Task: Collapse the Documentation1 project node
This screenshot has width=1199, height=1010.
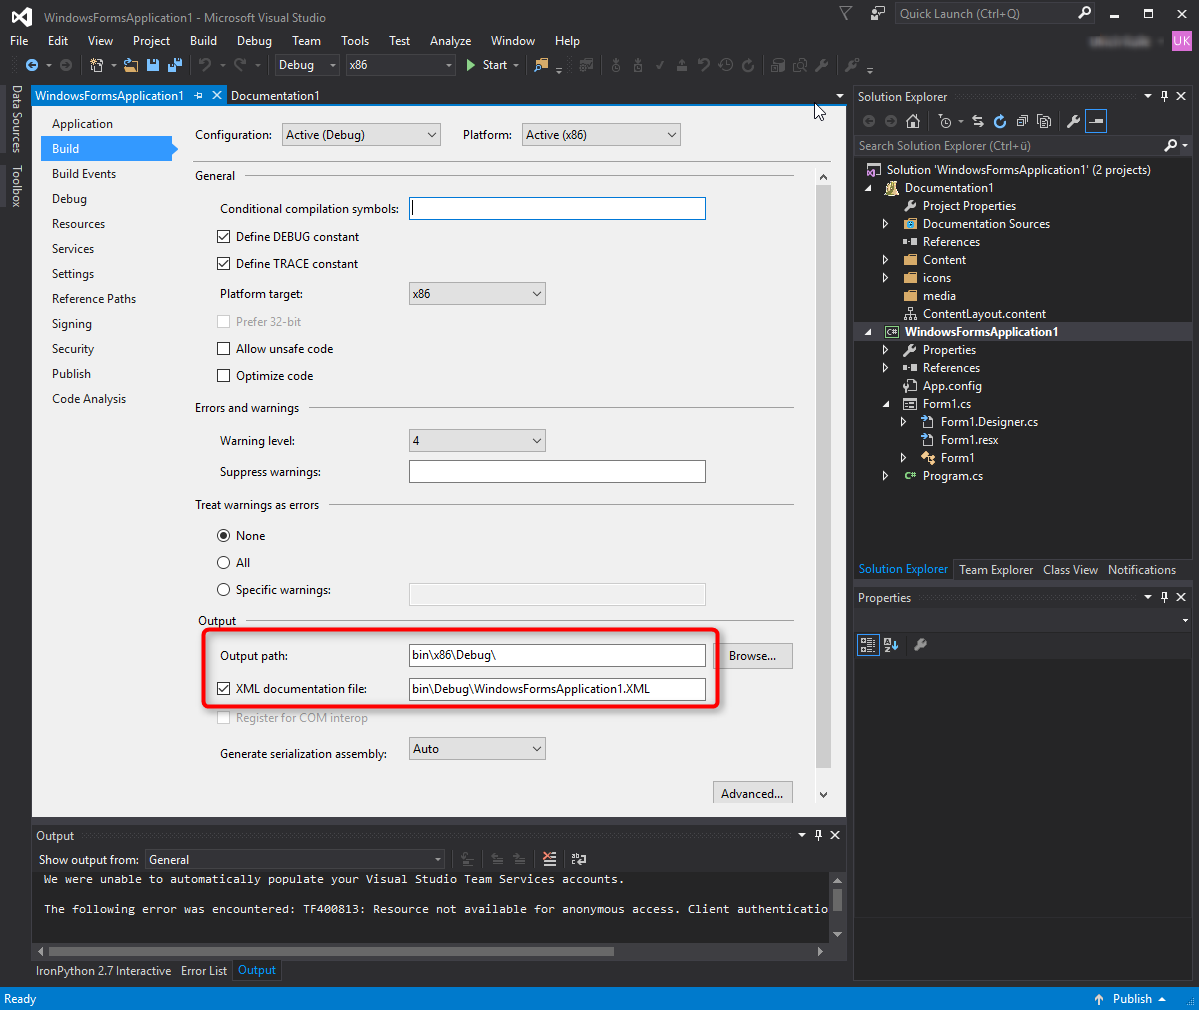Action: (869, 188)
